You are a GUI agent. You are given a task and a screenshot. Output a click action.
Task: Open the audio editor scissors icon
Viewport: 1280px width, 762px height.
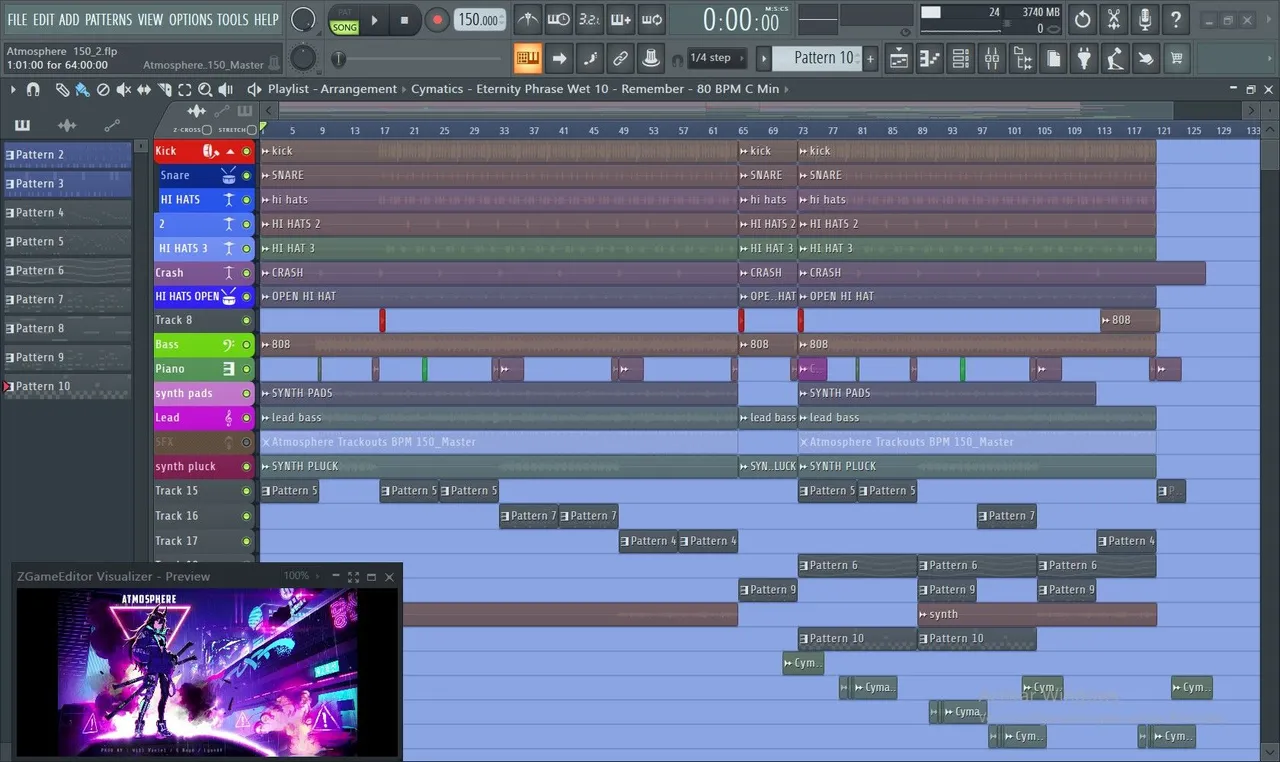(1114, 19)
